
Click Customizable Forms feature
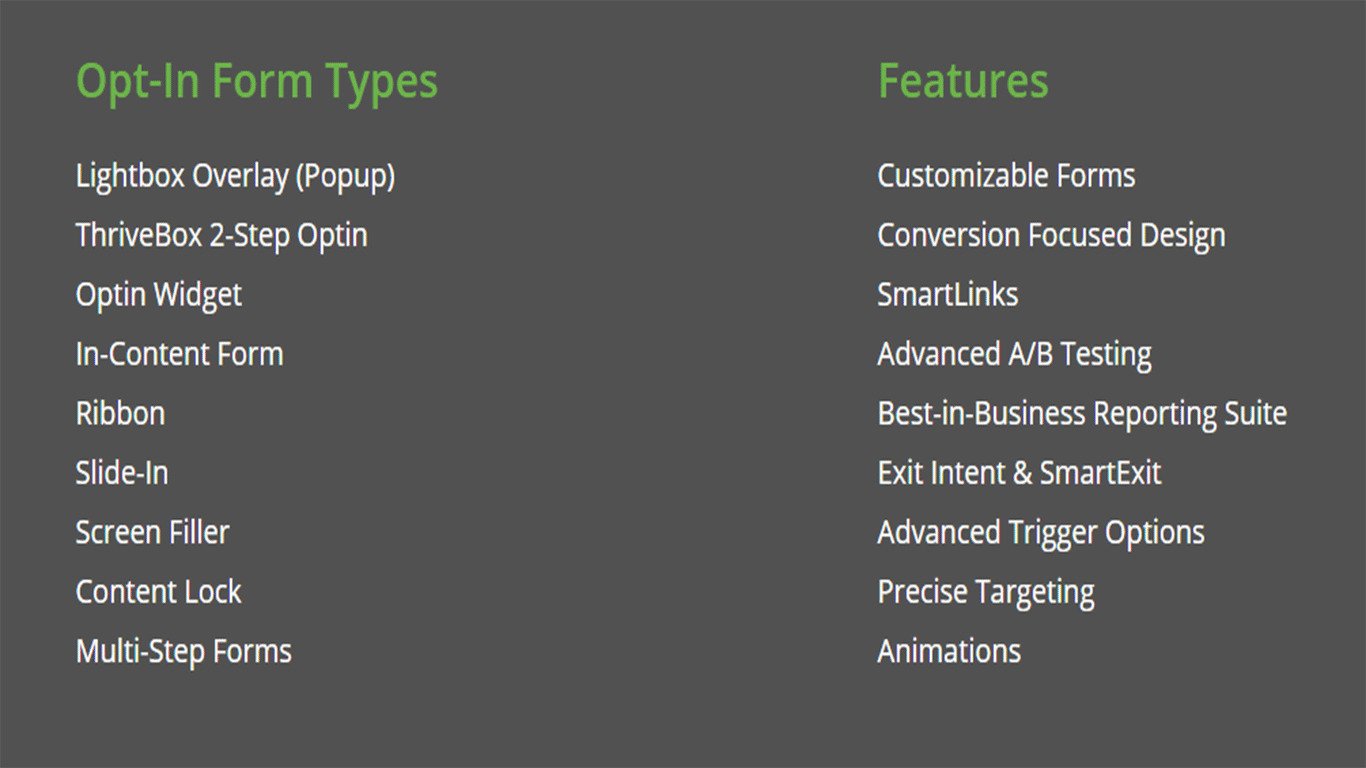tap(1006, 176)
